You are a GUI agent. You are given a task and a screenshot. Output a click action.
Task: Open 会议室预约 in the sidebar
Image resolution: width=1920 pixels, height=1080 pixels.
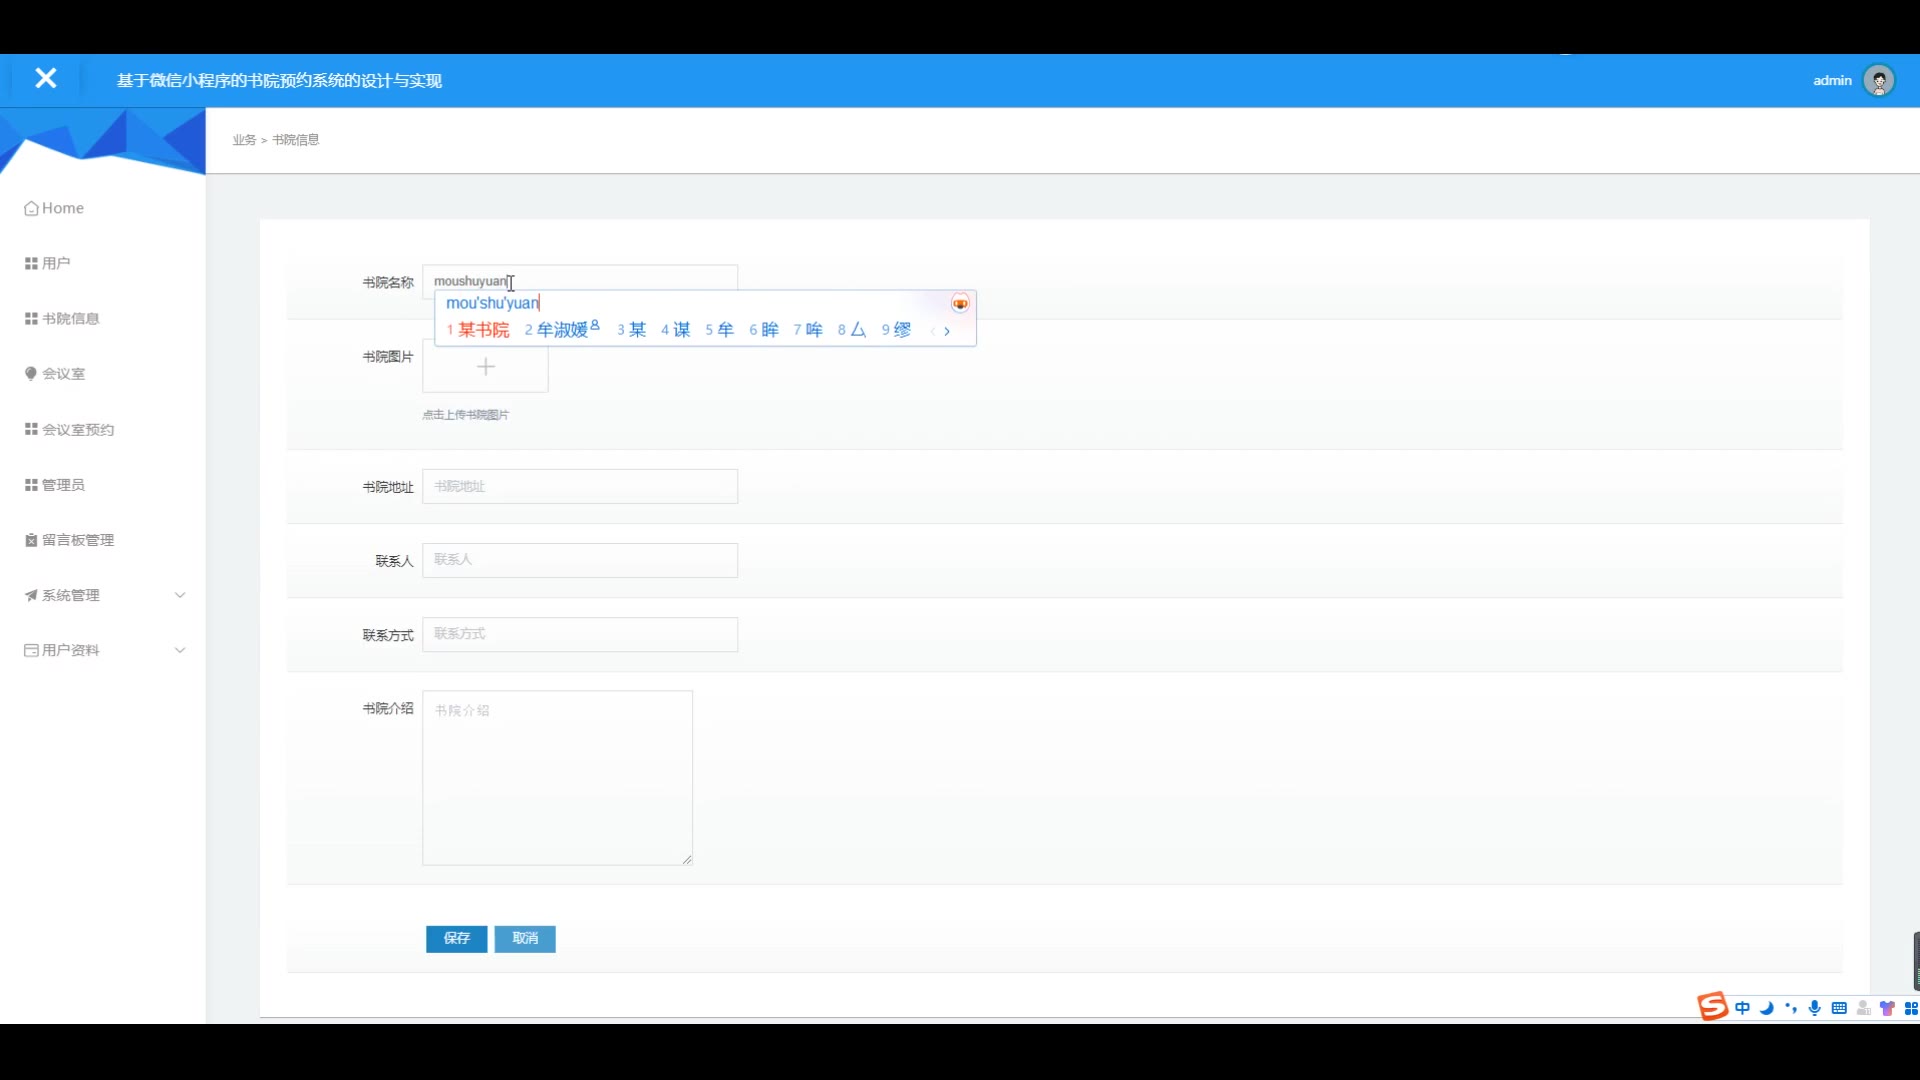78,429
